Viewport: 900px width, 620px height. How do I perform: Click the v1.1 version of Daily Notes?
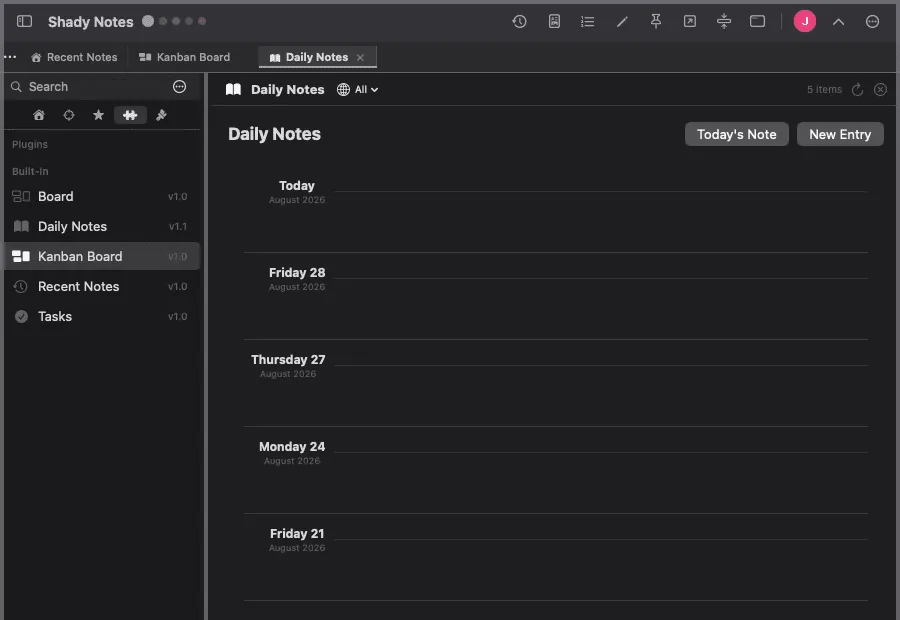178,226
